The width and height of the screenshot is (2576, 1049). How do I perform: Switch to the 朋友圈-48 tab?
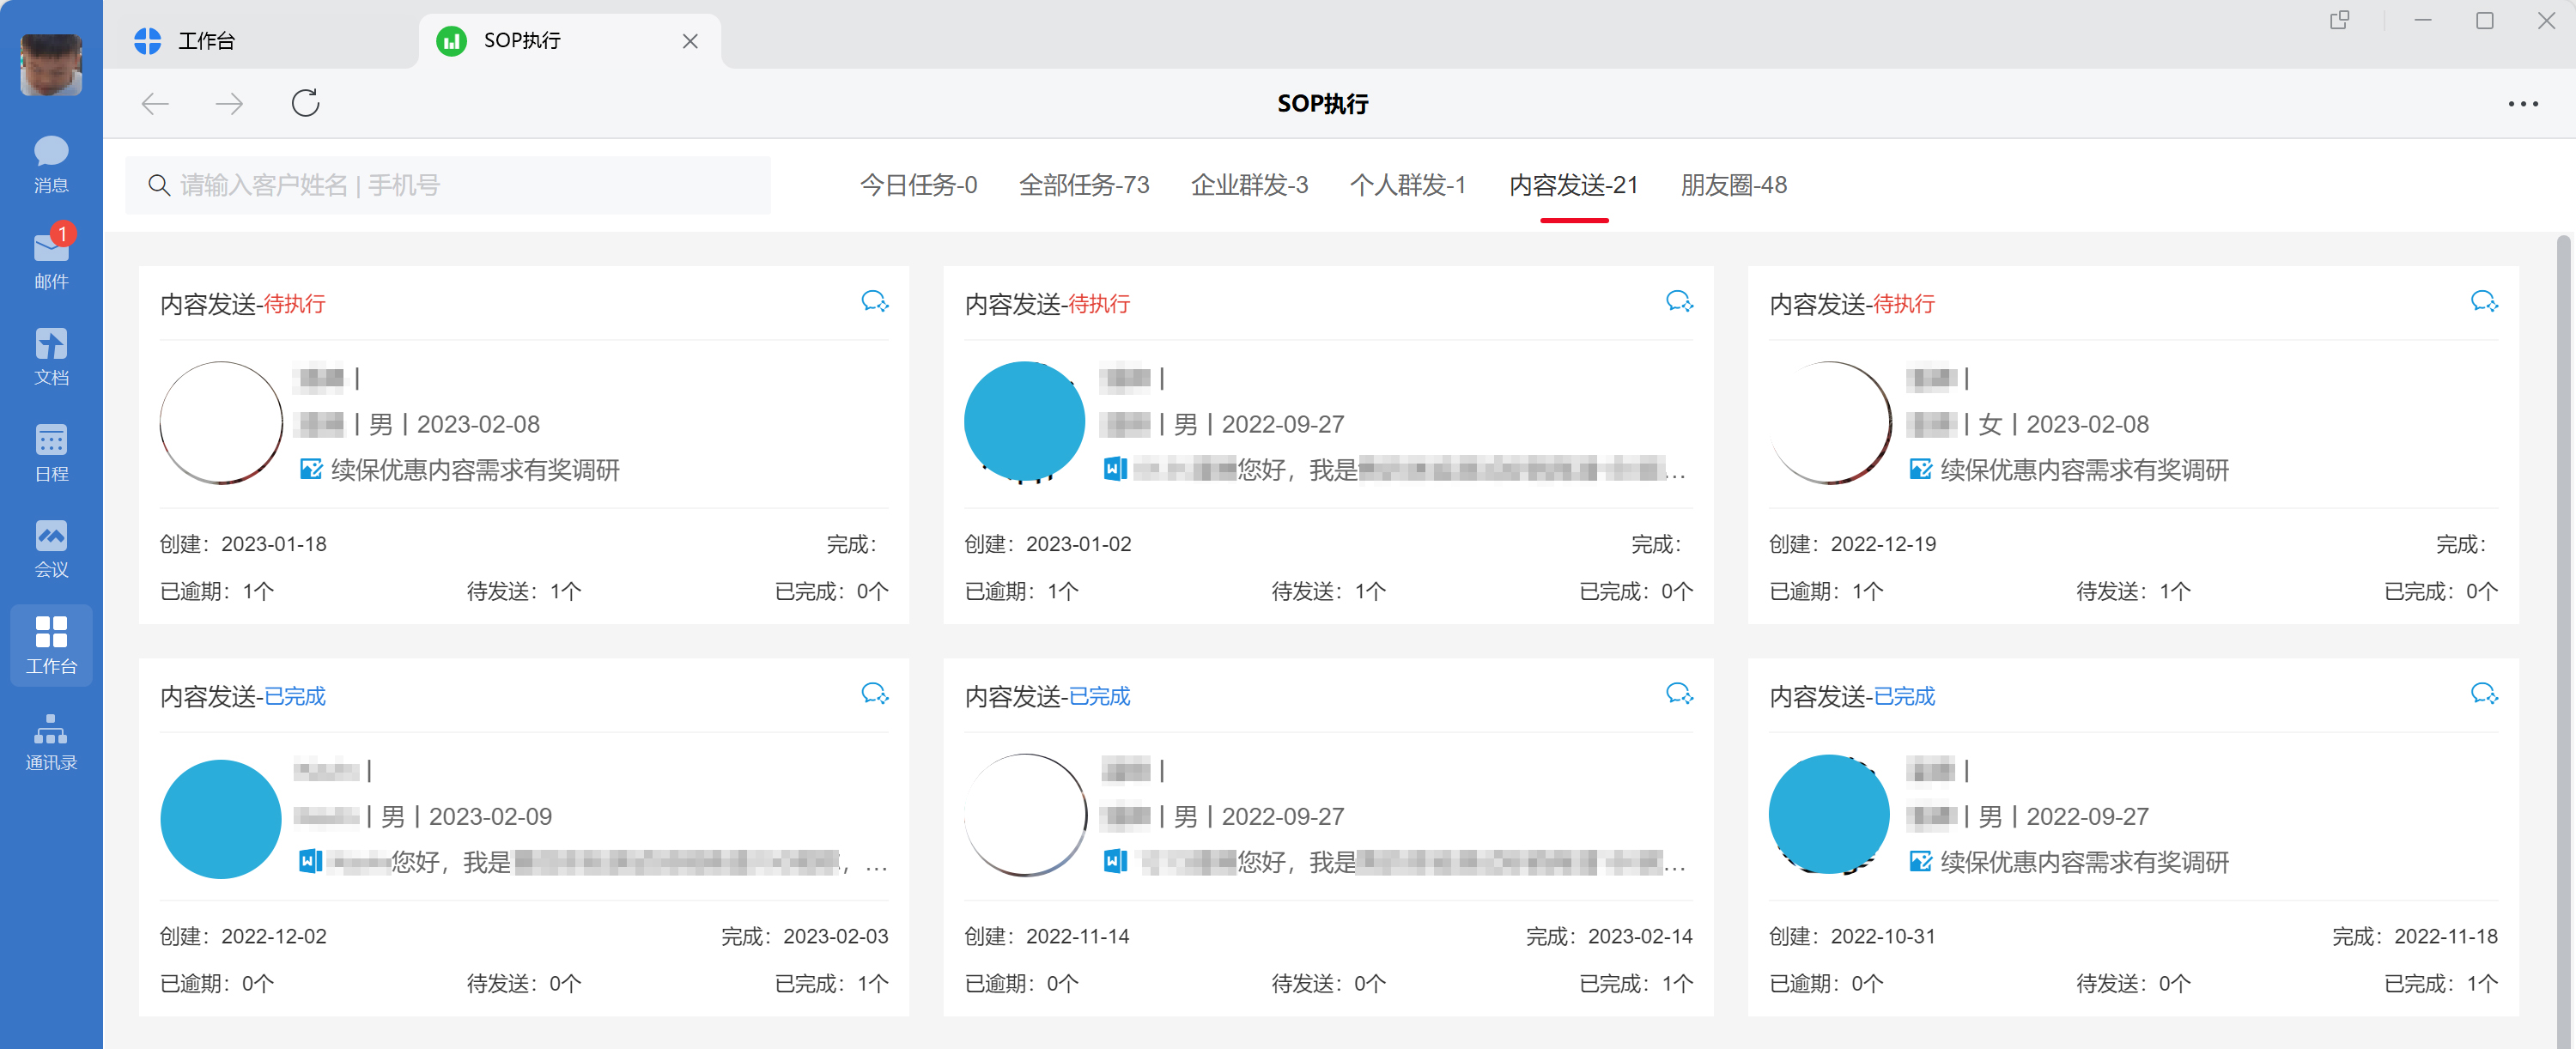(1733, 185)
